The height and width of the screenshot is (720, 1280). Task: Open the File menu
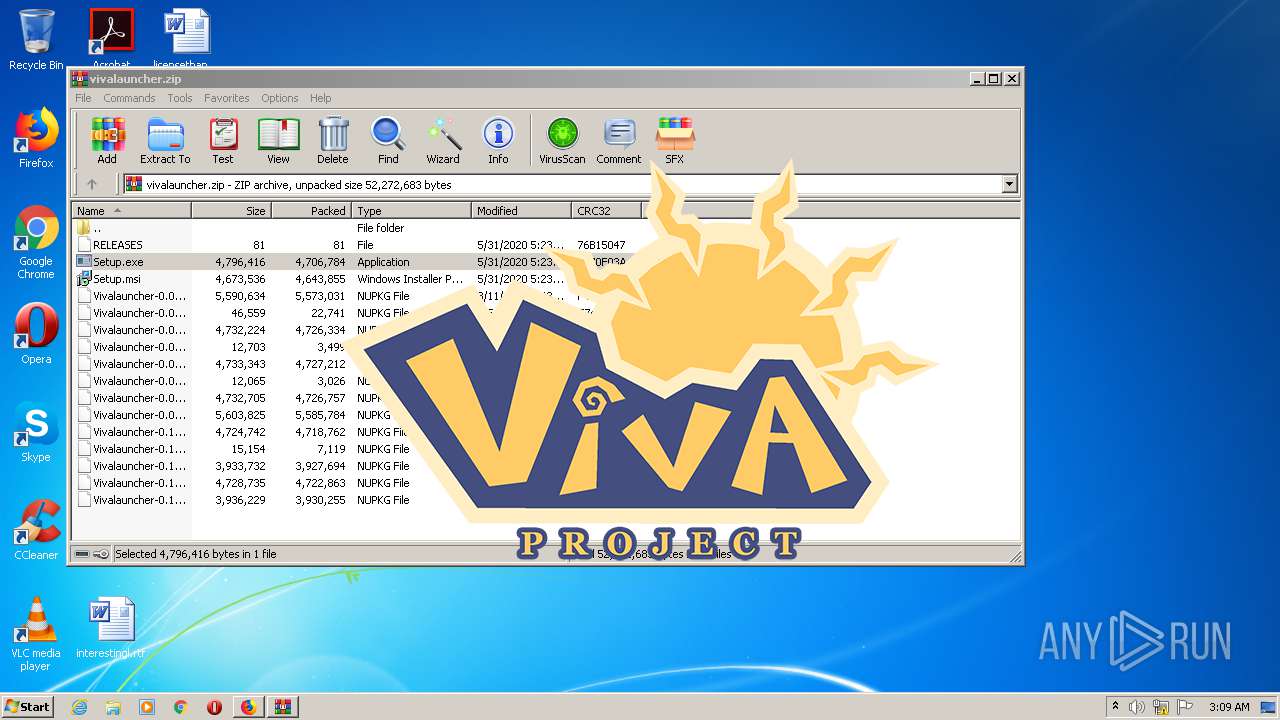click(x=83, y=98)
